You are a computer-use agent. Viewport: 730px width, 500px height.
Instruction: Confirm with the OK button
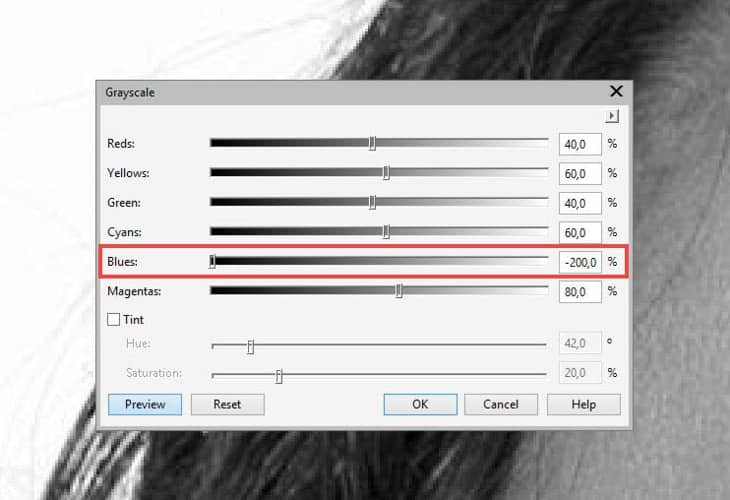pos(420,405)
